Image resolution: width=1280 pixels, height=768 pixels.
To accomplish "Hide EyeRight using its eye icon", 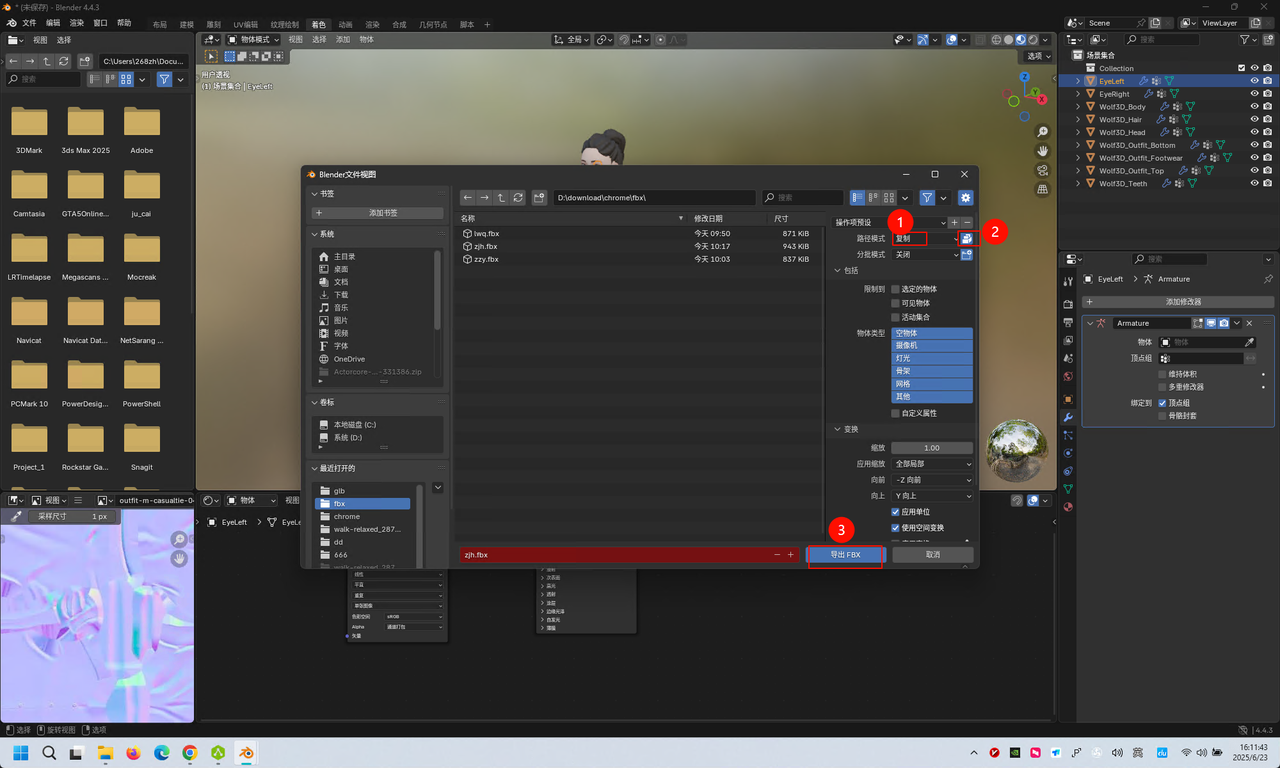I will pos(1254,94).
